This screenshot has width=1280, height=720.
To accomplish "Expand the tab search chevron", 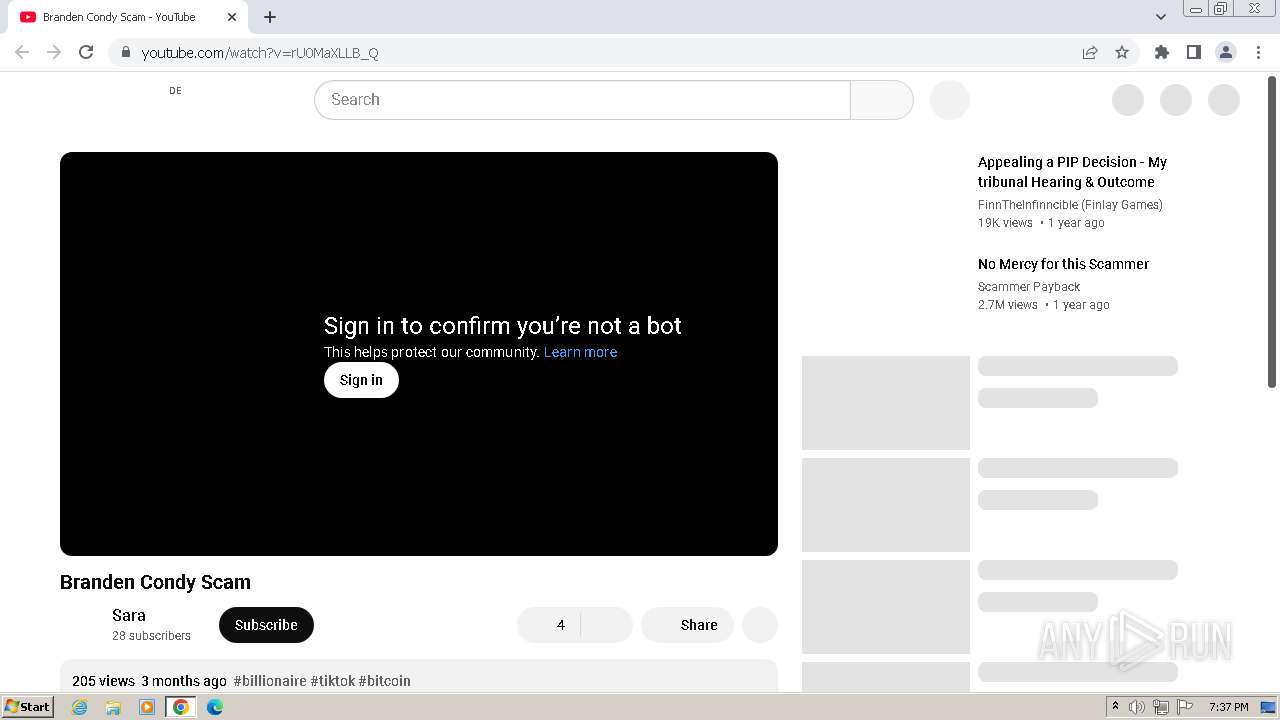I will point(1160,17).
